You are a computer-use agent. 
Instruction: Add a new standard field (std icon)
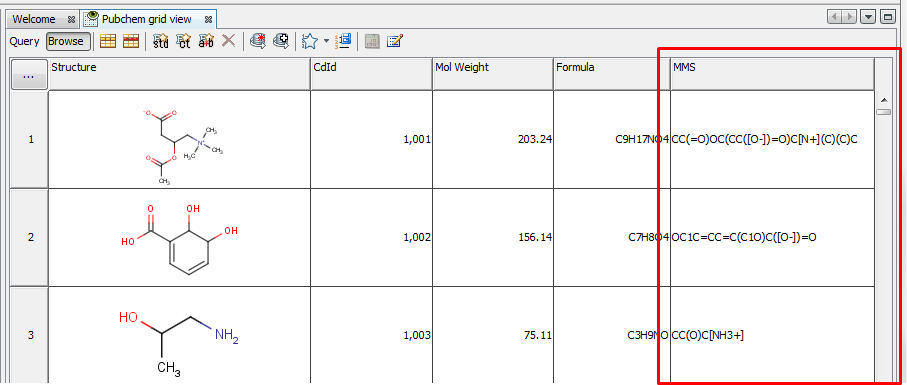tap(160, 41)
